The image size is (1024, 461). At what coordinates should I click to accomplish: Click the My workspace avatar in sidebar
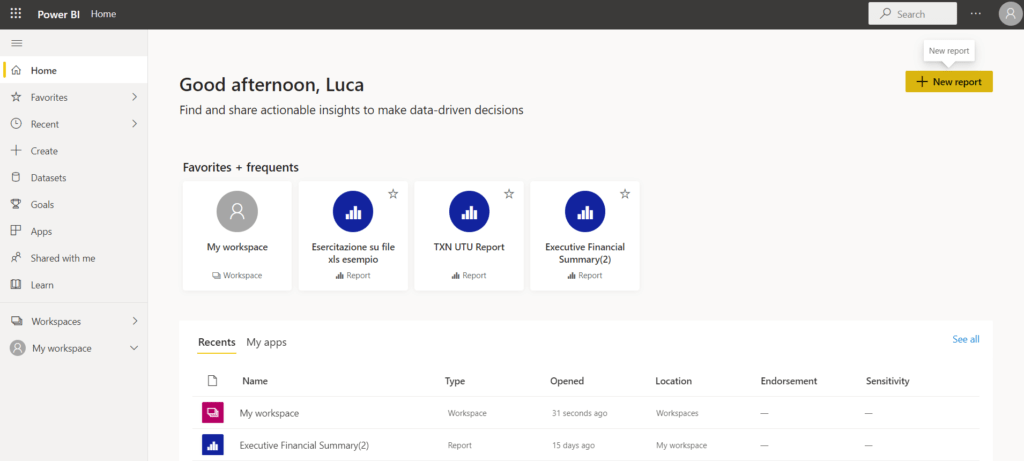coord(18,348)
